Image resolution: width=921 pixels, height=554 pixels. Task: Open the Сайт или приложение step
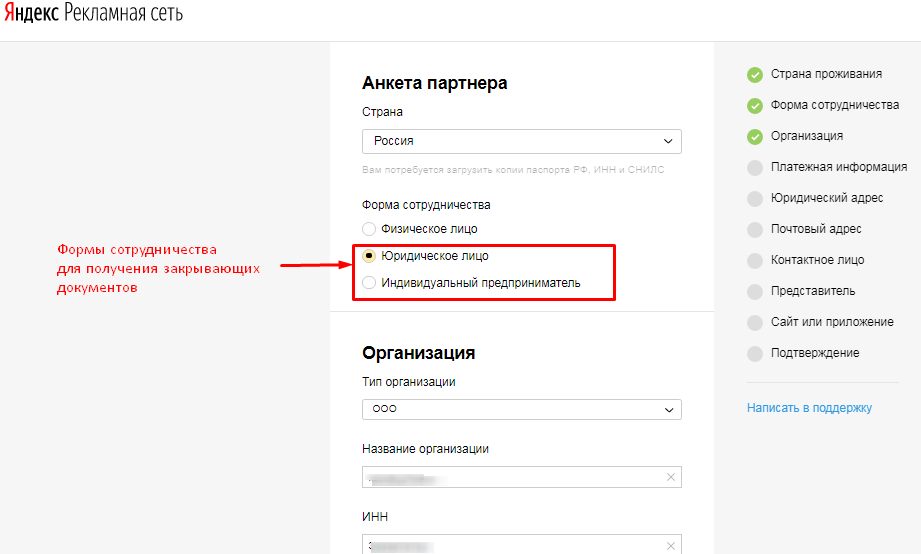tap(832, 322)
